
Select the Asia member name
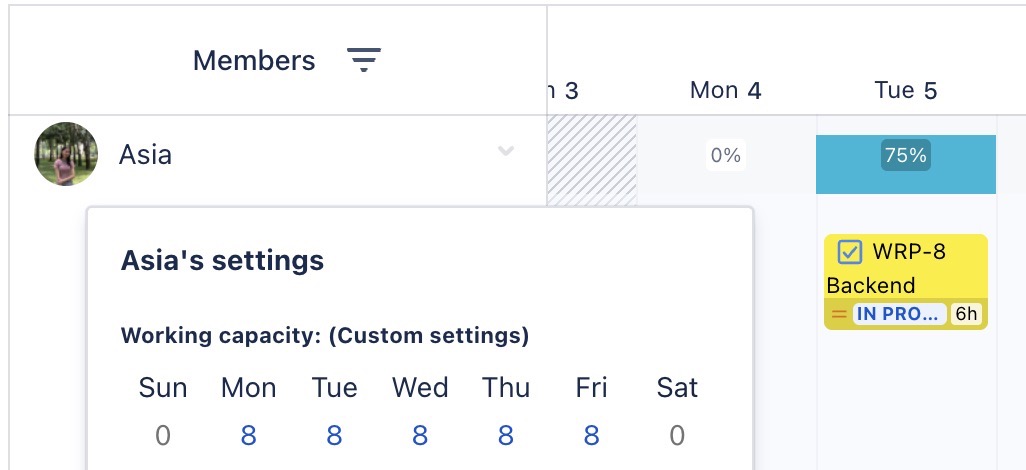coord(145,155)
